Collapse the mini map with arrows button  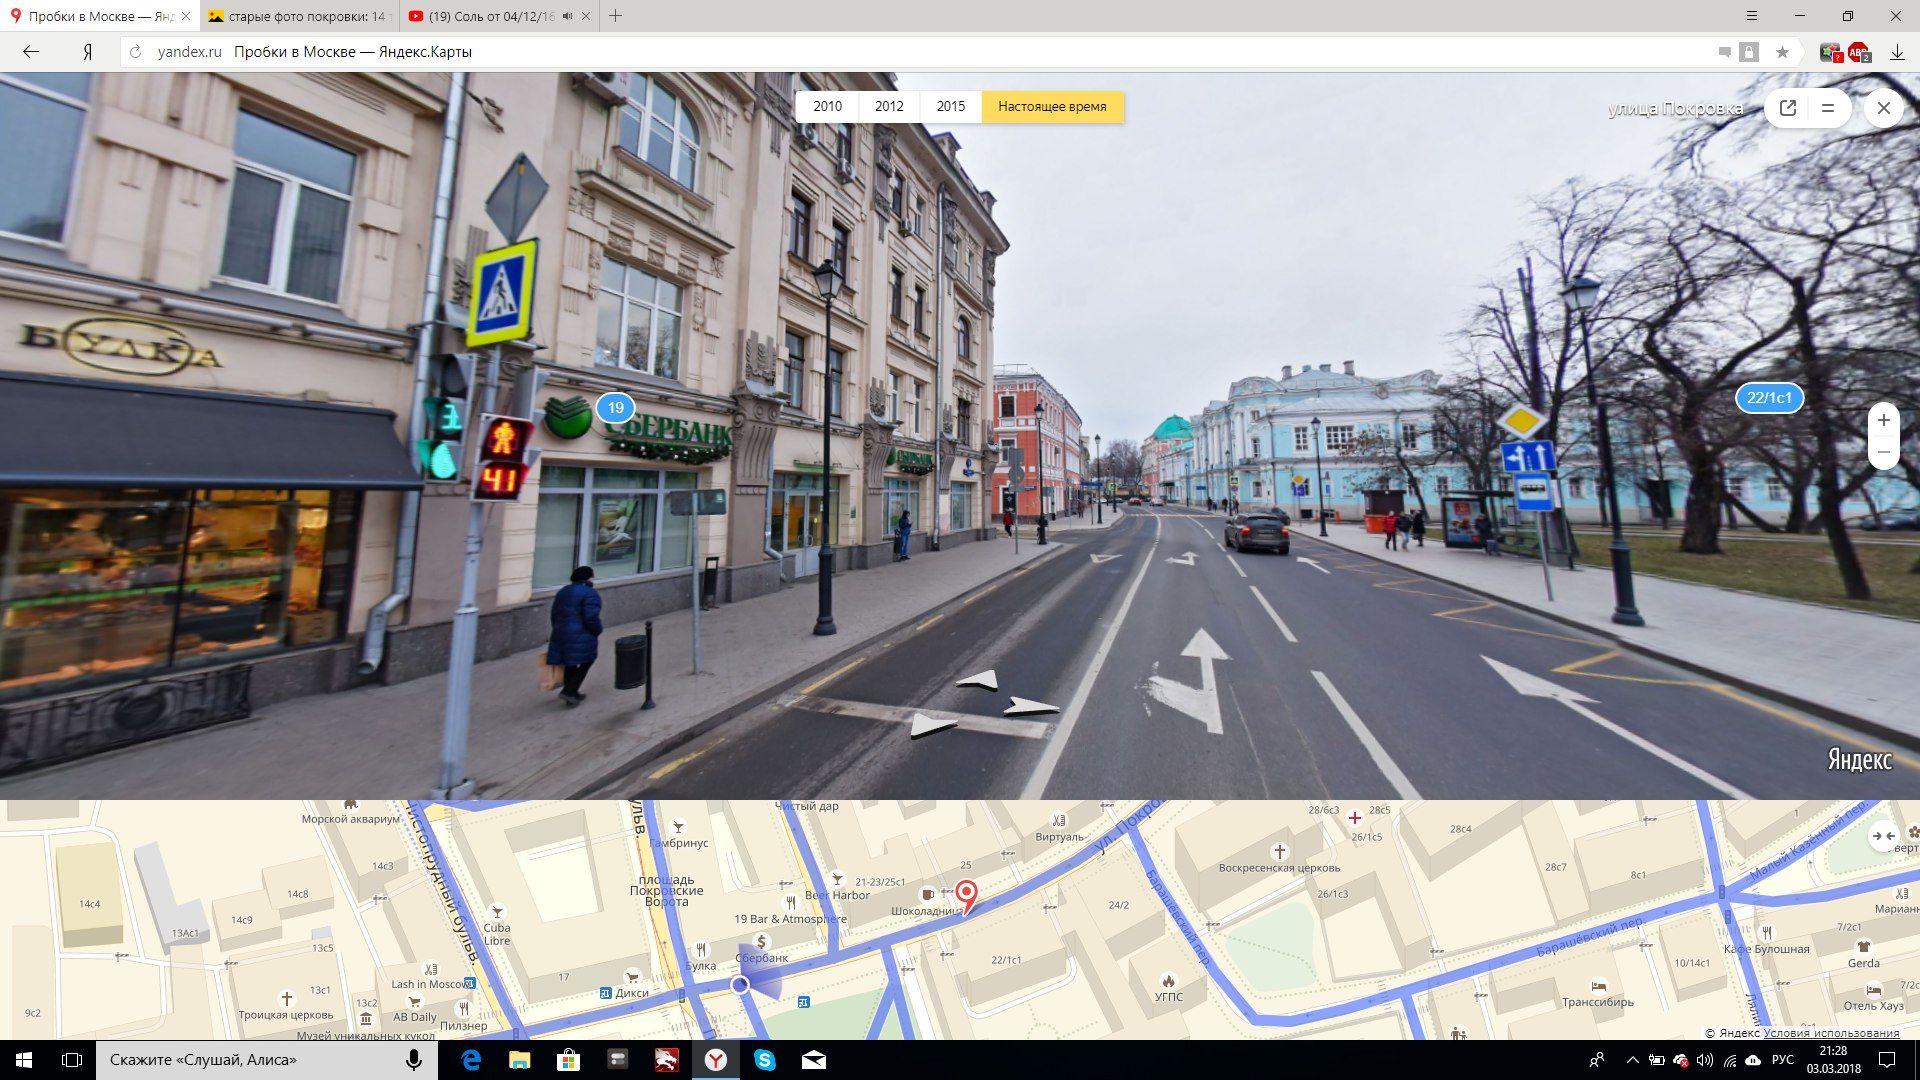click(1884, 836)
